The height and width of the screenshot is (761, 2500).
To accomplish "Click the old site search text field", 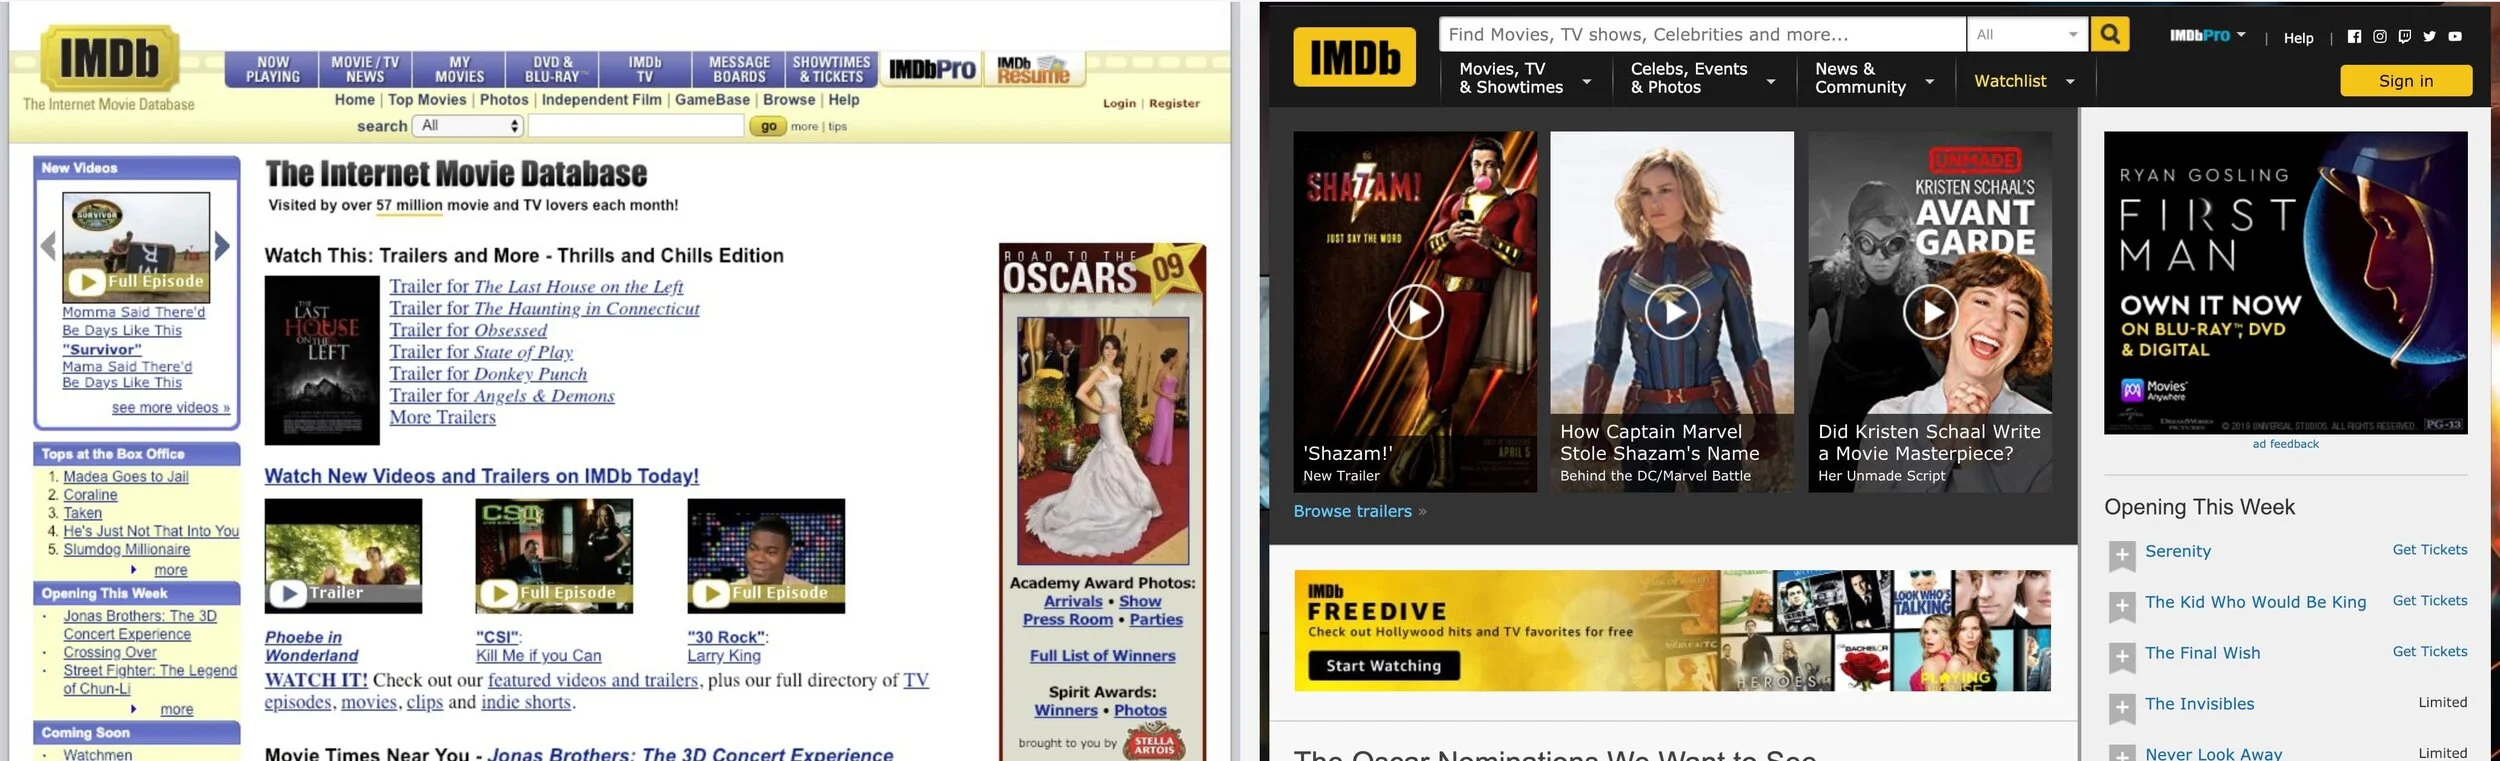I will click(x=635, y=126).
